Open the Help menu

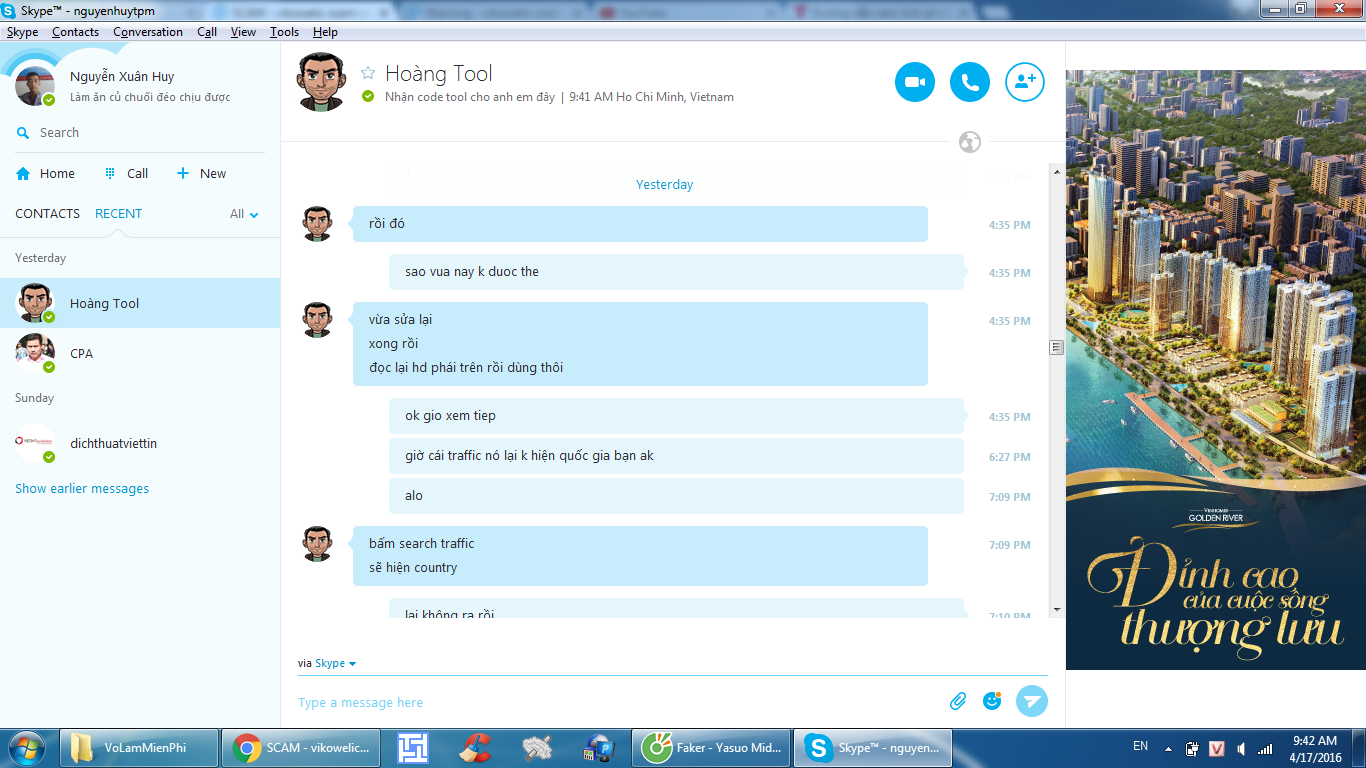pos(325,32)
